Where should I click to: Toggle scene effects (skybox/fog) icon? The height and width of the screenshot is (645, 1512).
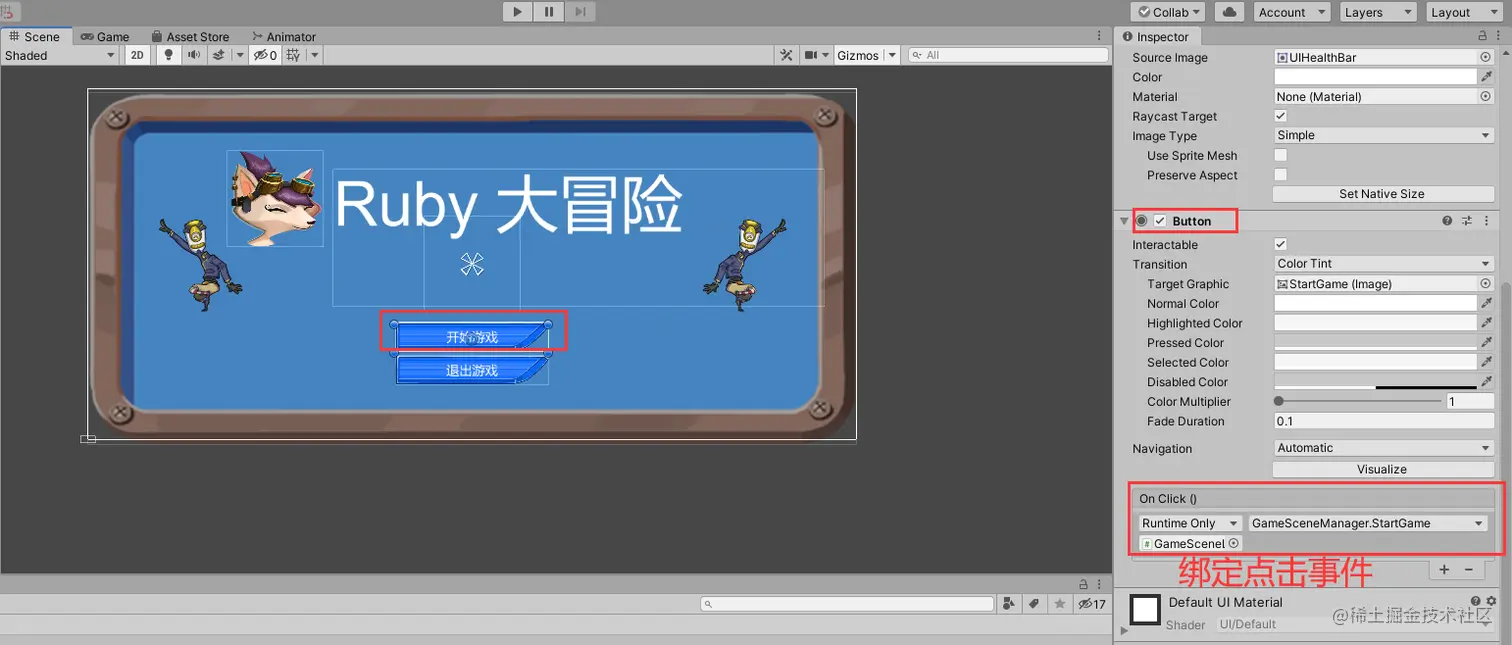(217, 55)
